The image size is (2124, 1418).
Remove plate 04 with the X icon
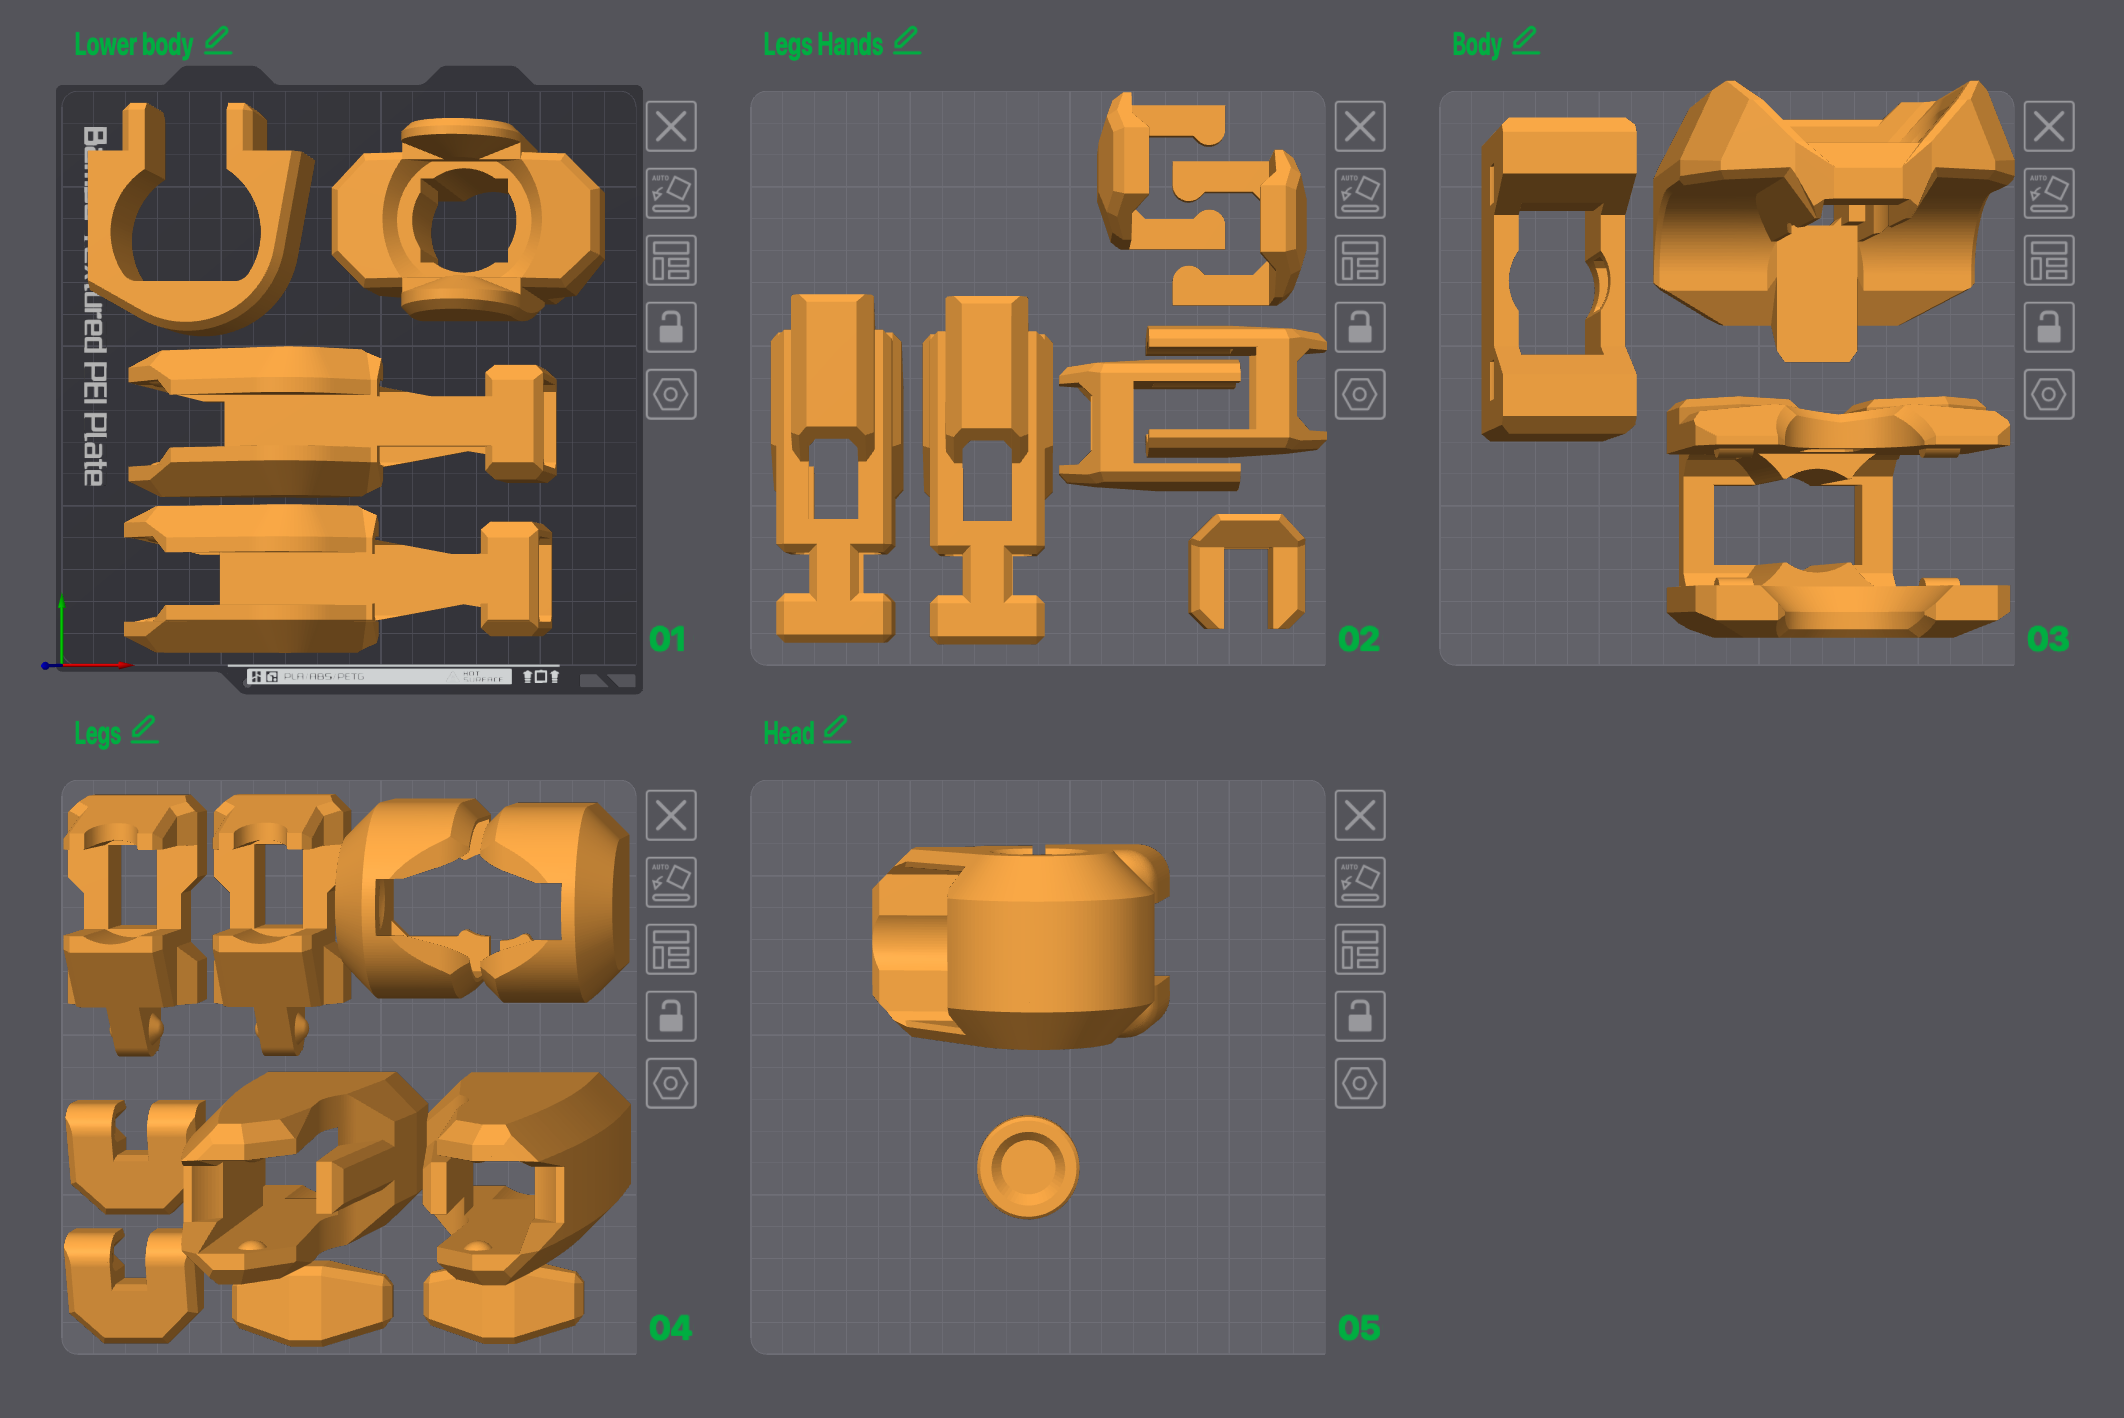click(x=671, y=816)
